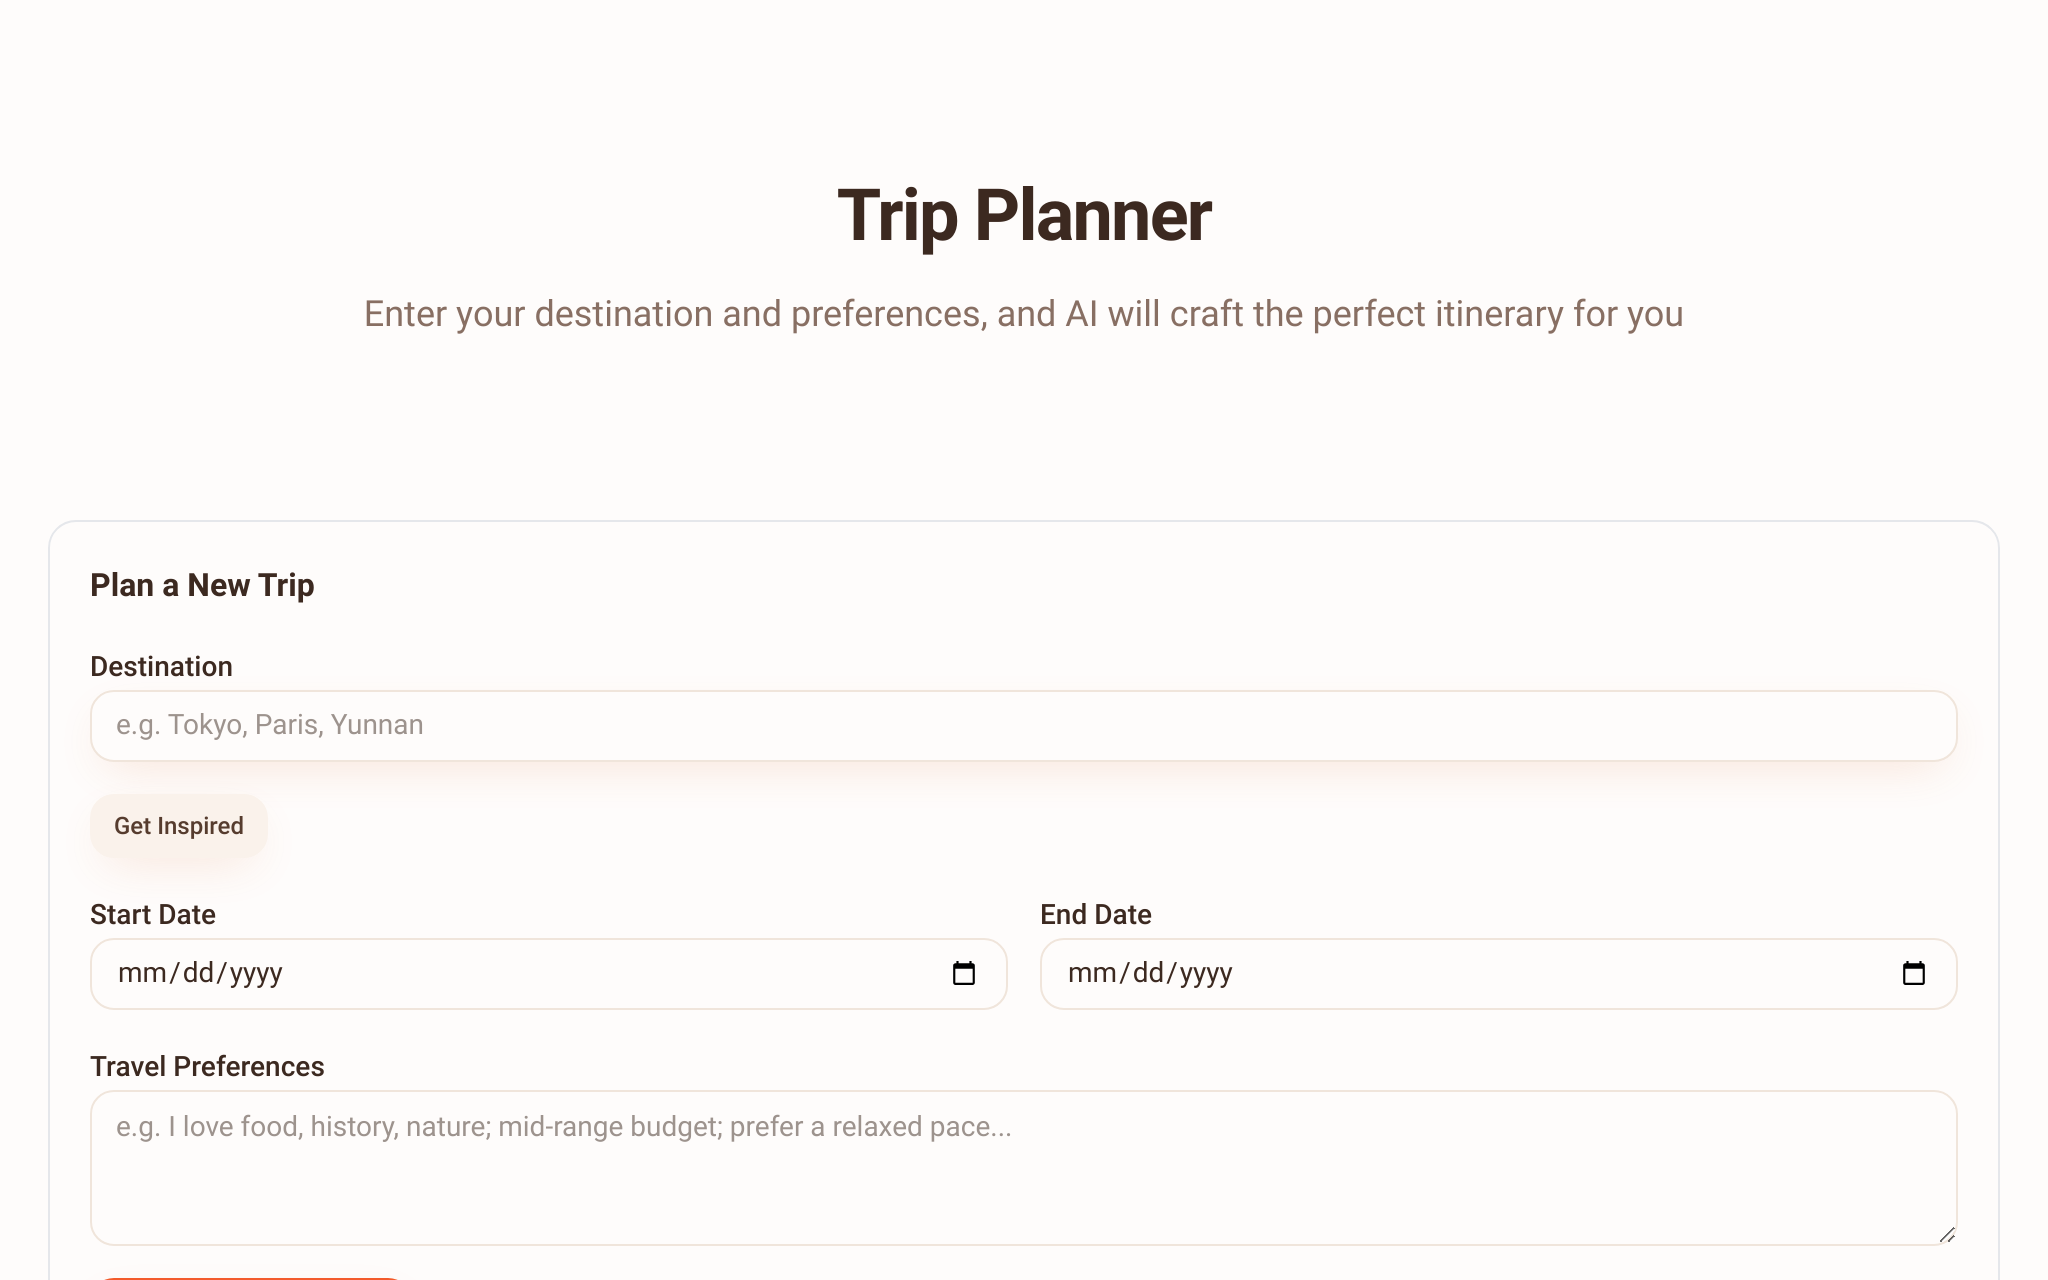This screenshot has height=1280, width=2048.
Task: Click the Start Date field label
Action: pyautogui.click(x=153, y=914)
